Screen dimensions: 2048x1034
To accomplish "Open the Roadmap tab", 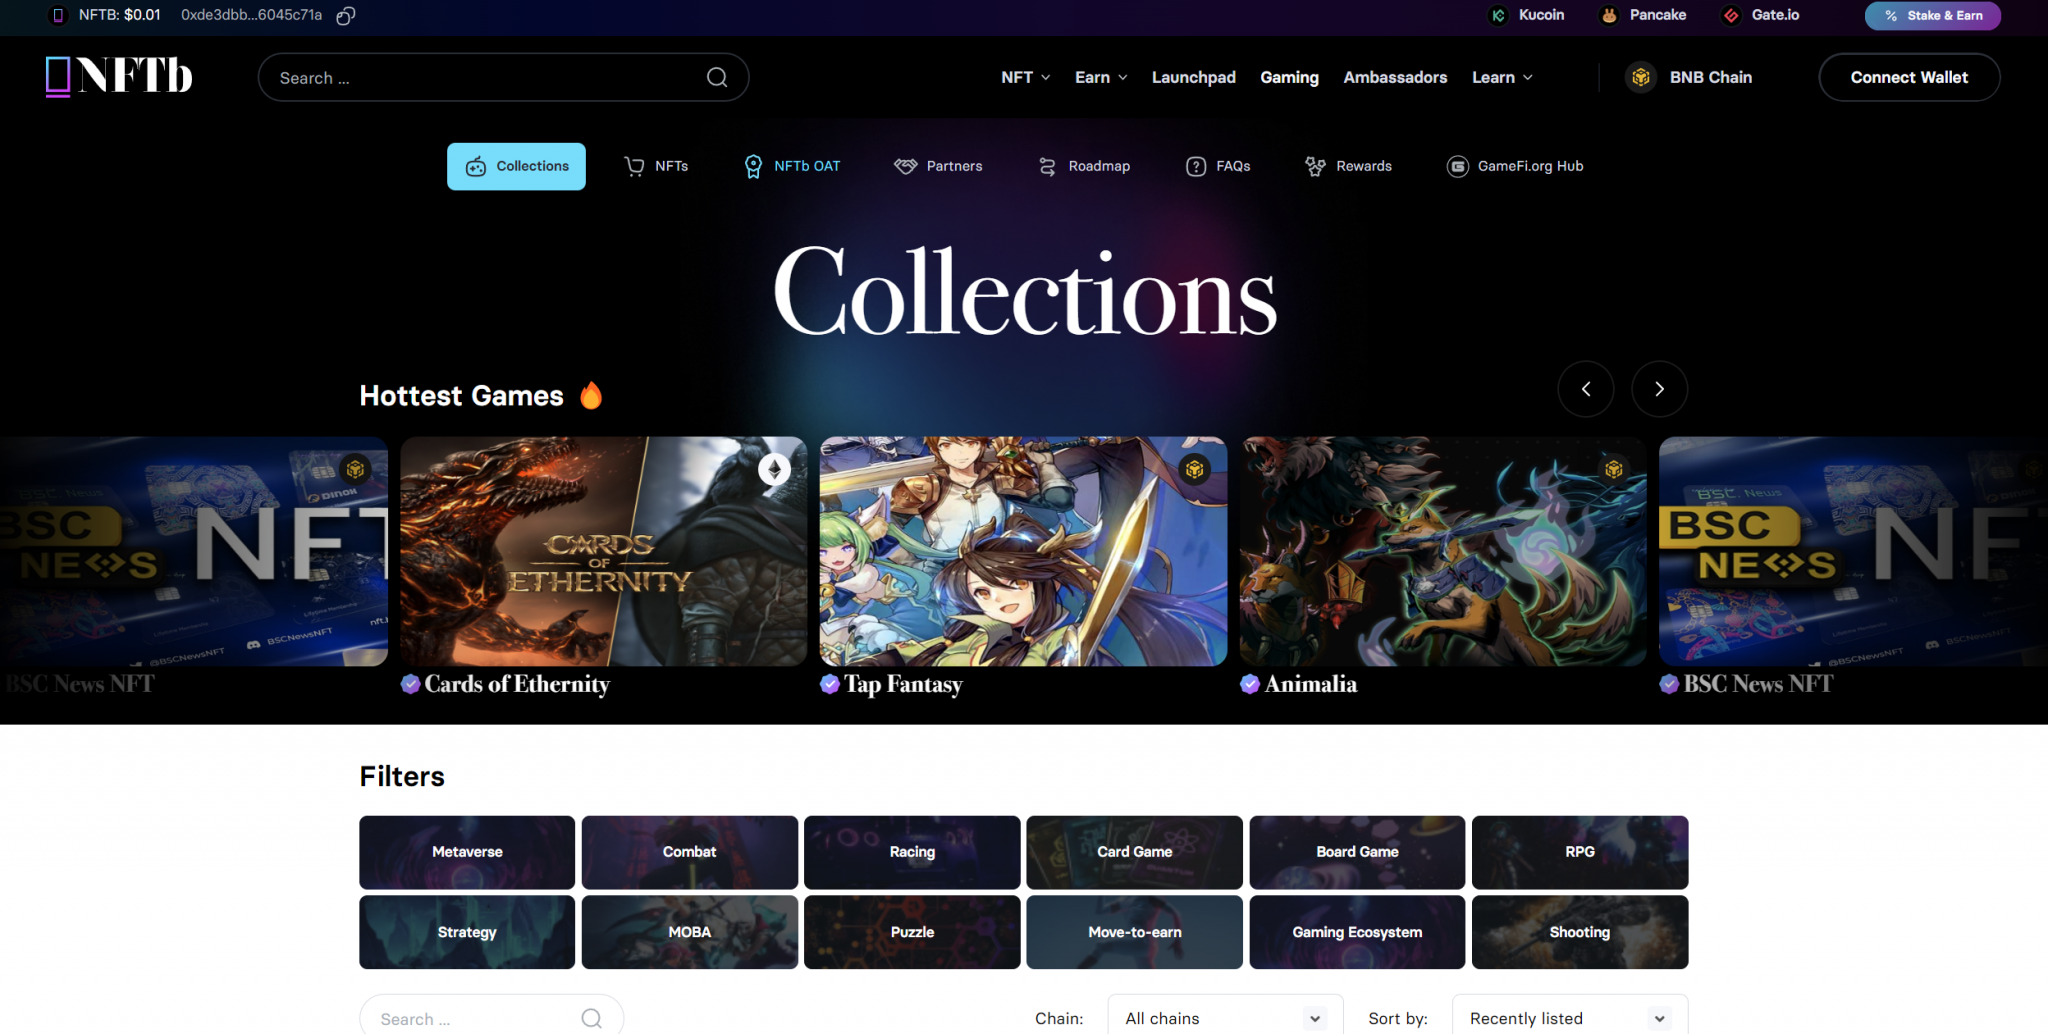I will pos(1084,166).
